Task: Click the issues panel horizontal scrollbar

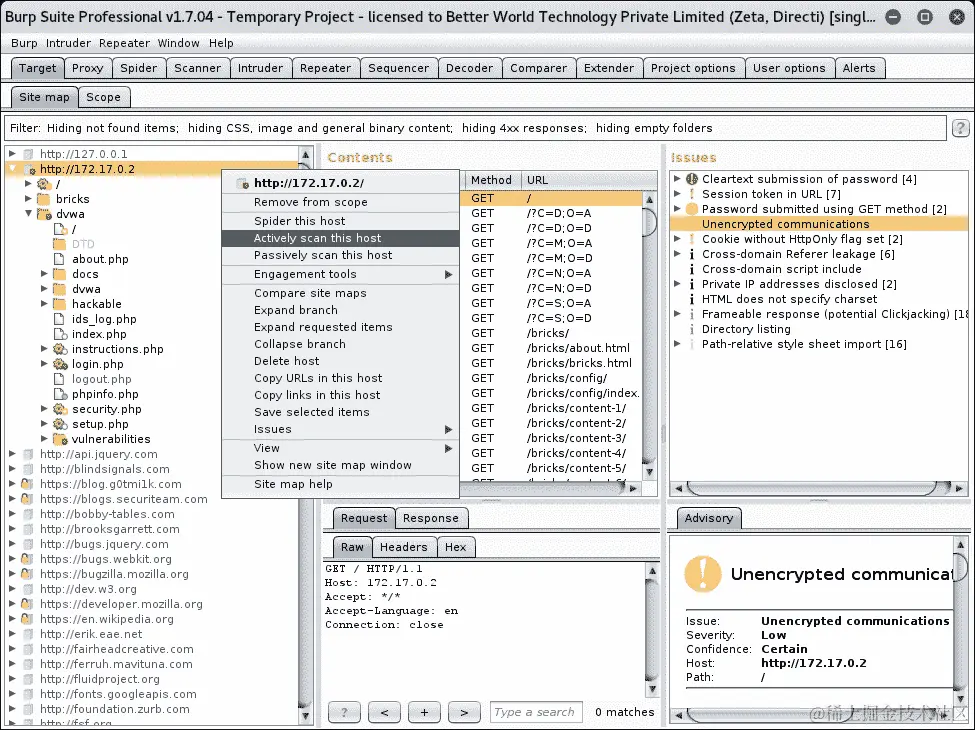Action: (819, 488)
